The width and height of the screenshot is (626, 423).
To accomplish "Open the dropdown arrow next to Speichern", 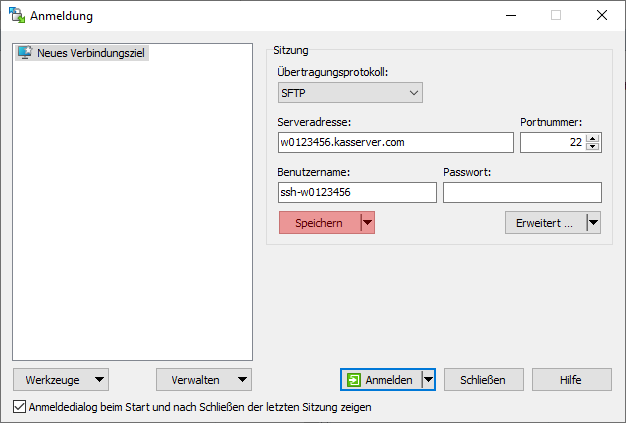I will point(367,223).
